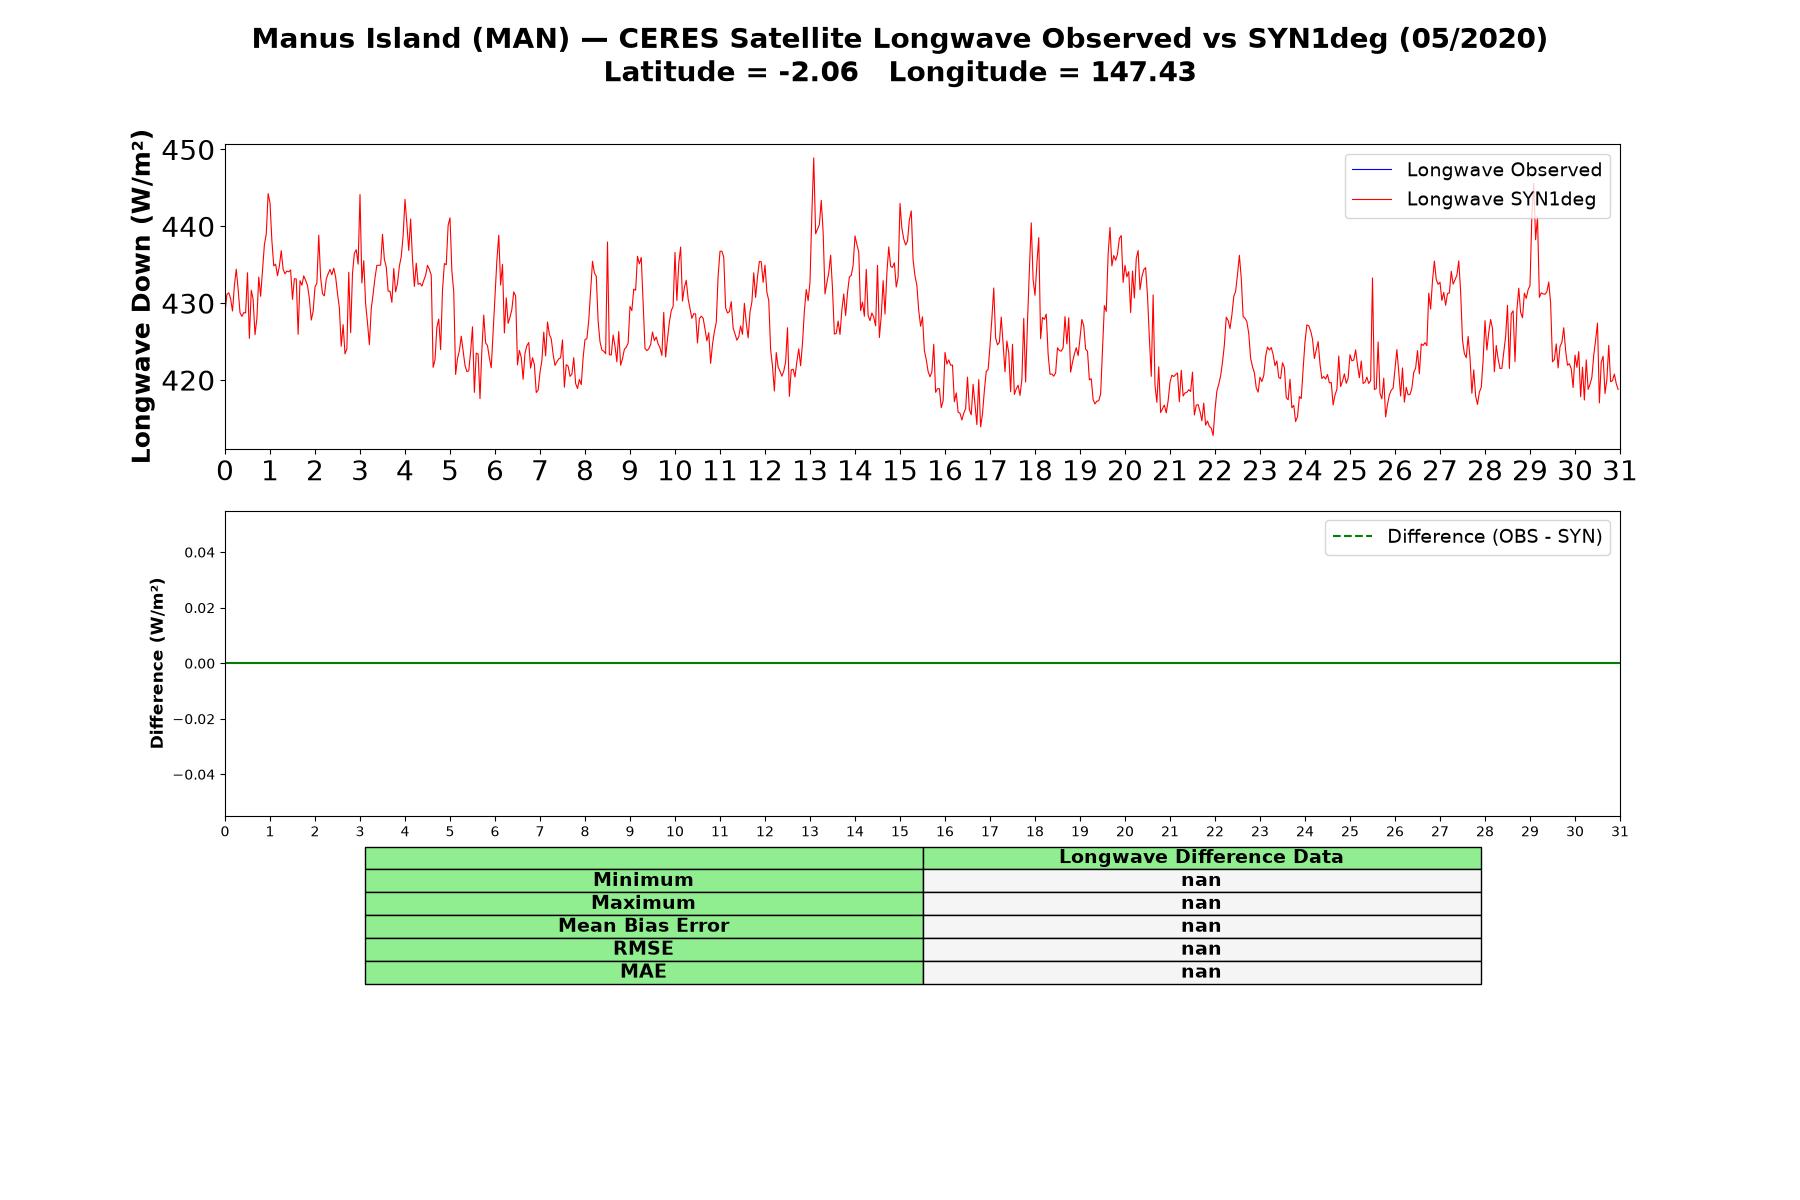Click the nan value beside RMSE
The width and height of the screenshot is (1800, 1200).
pos(1201,949)
